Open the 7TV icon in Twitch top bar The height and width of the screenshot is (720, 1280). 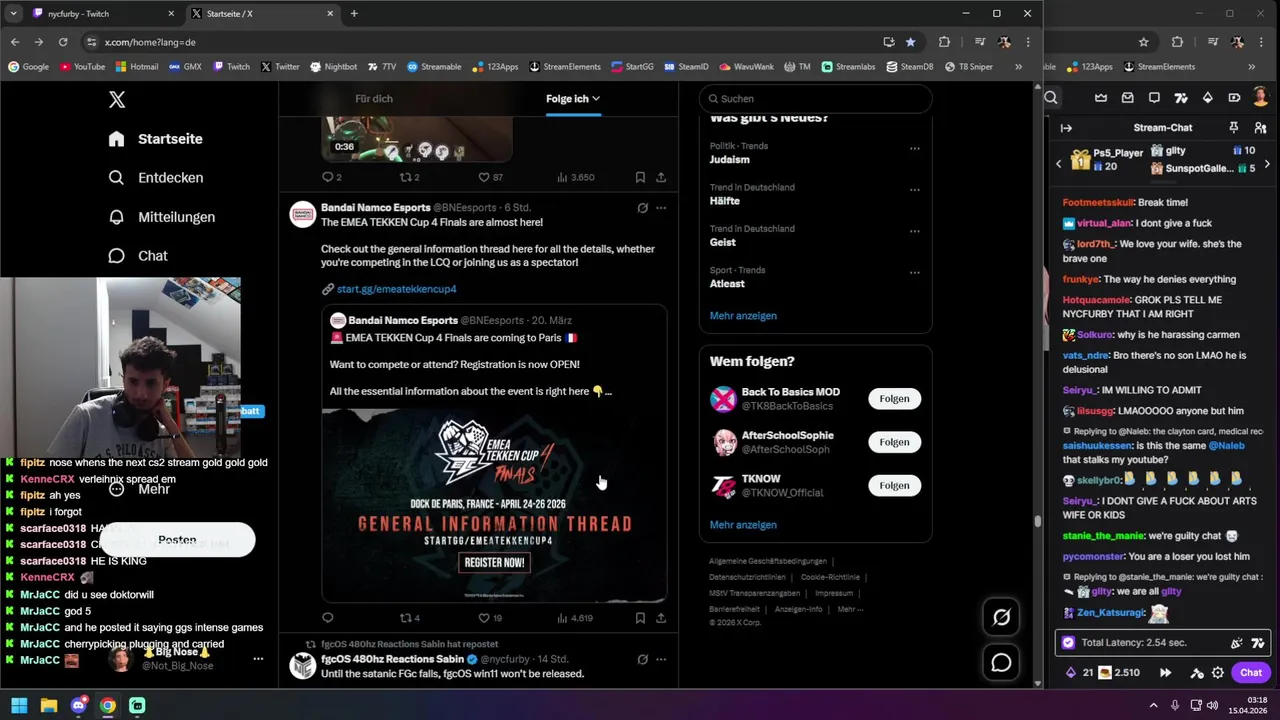pyautogui.click(x=1181, y=98)
